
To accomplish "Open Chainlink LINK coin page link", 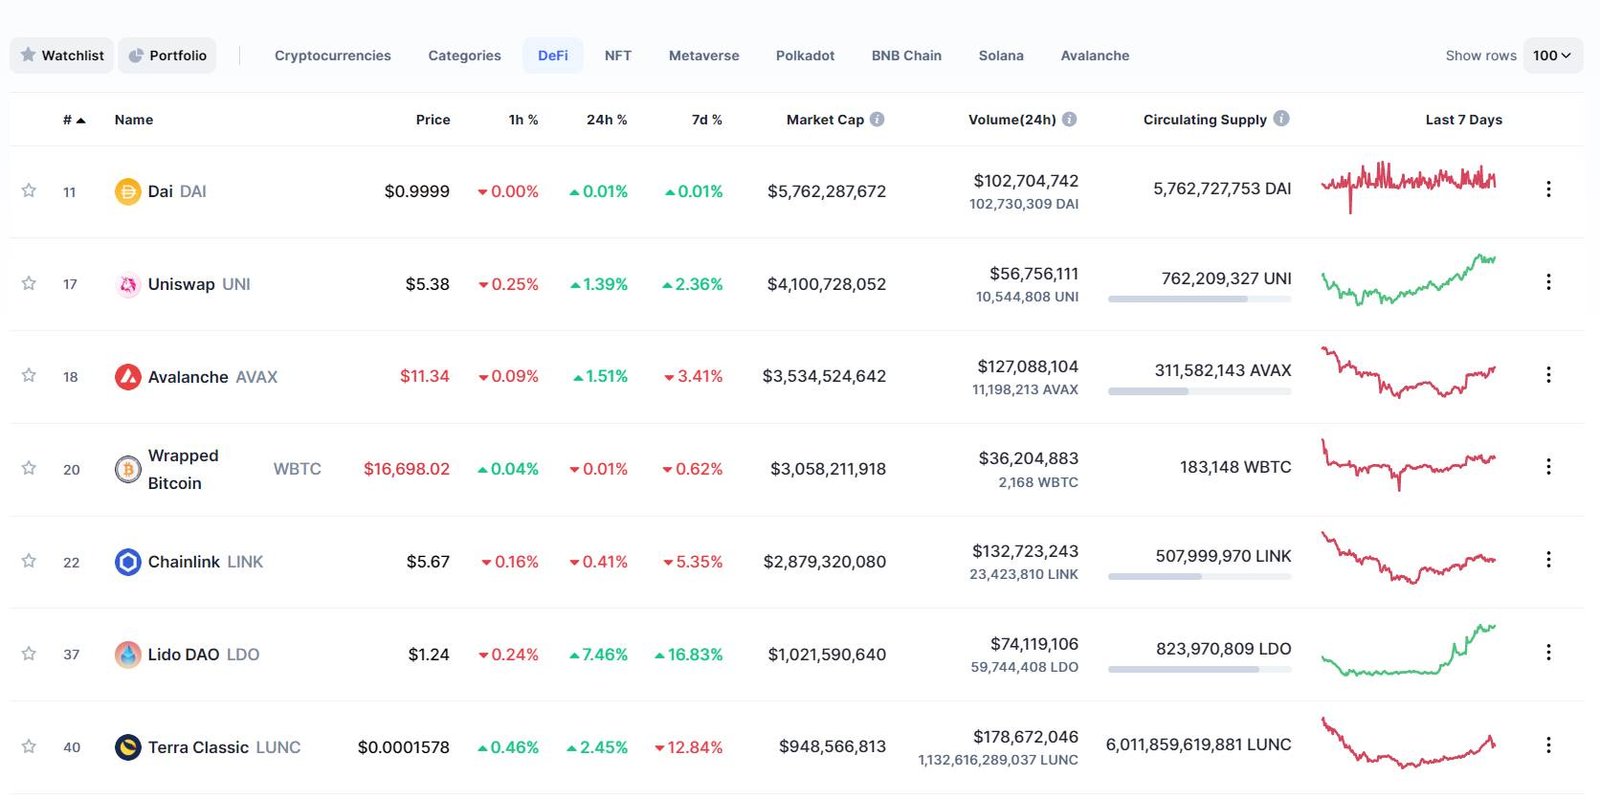I will 206,562.
